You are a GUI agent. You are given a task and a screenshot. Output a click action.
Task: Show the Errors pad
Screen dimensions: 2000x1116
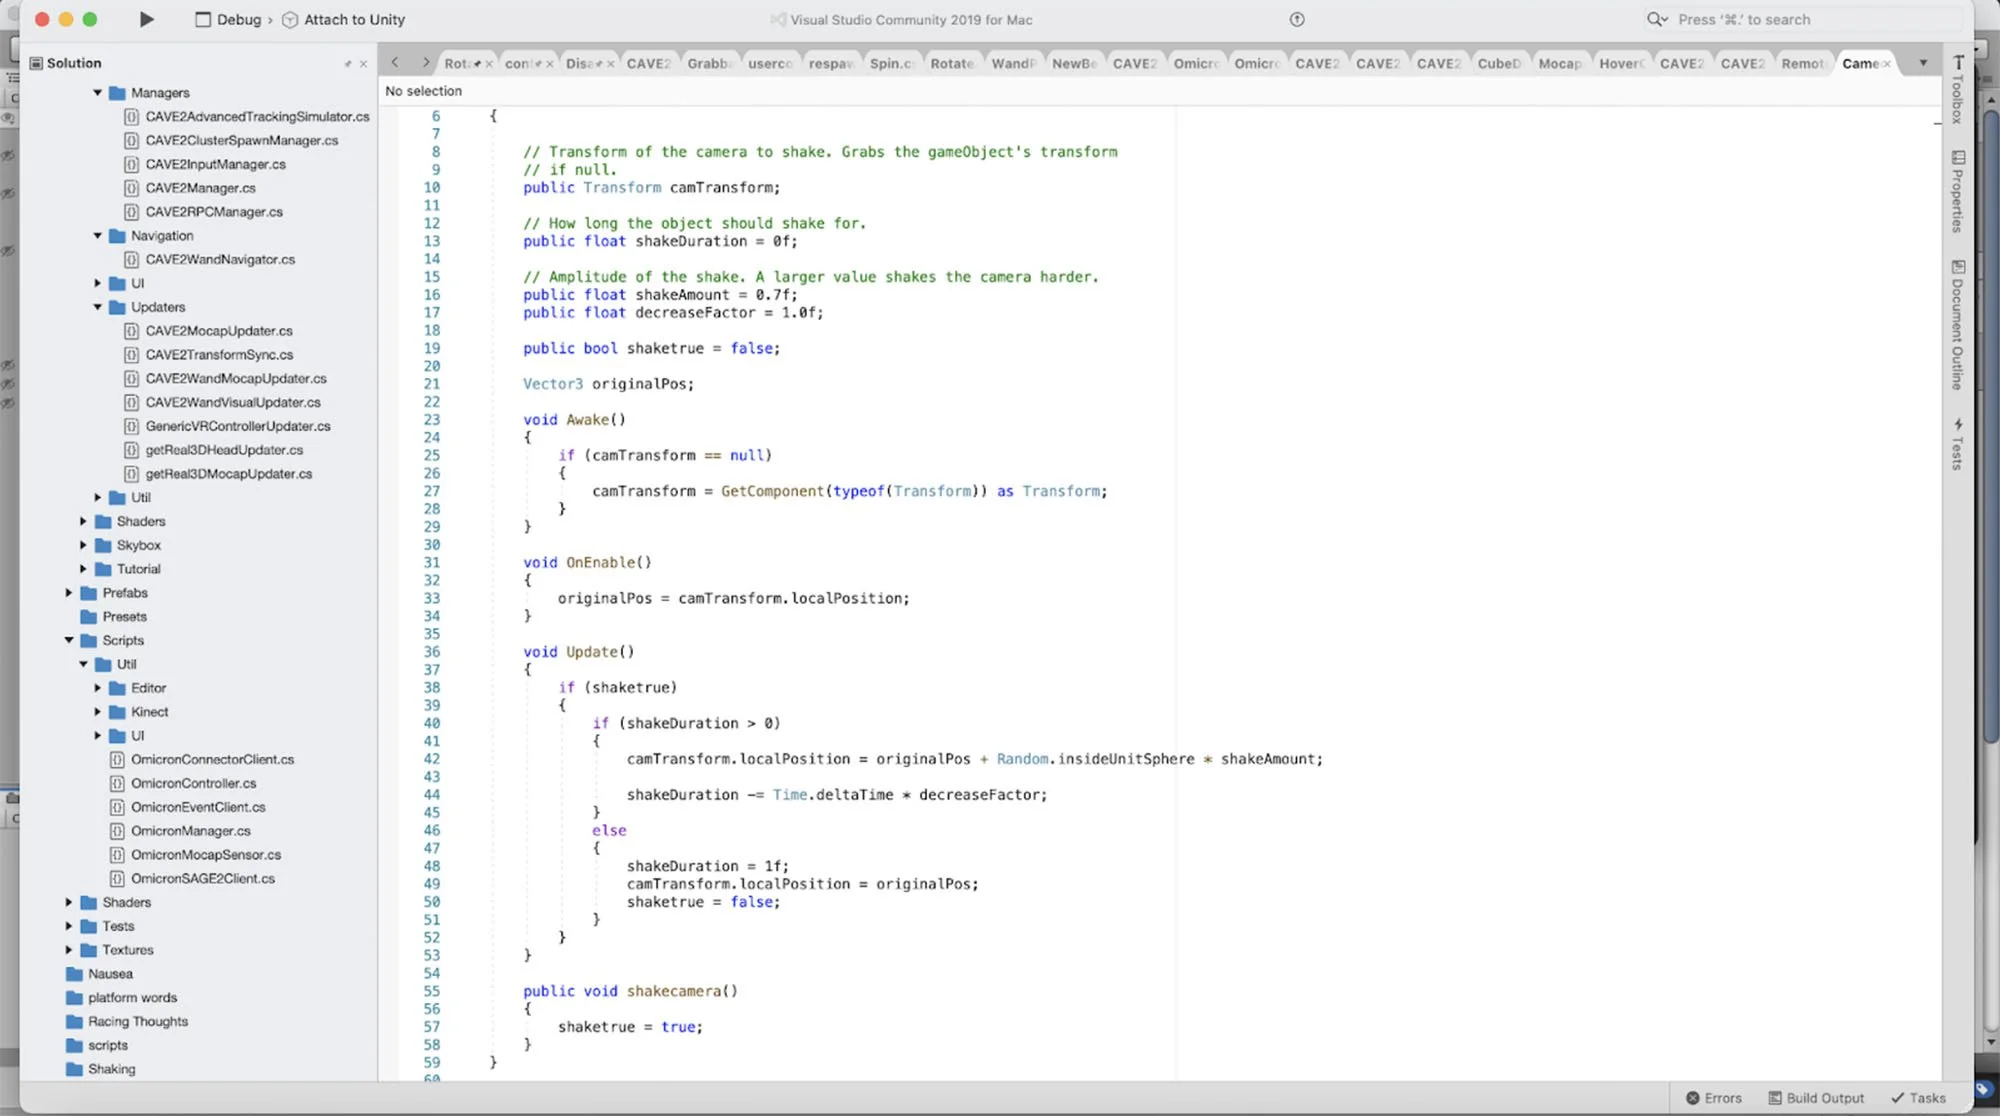pos(1714,1098)
